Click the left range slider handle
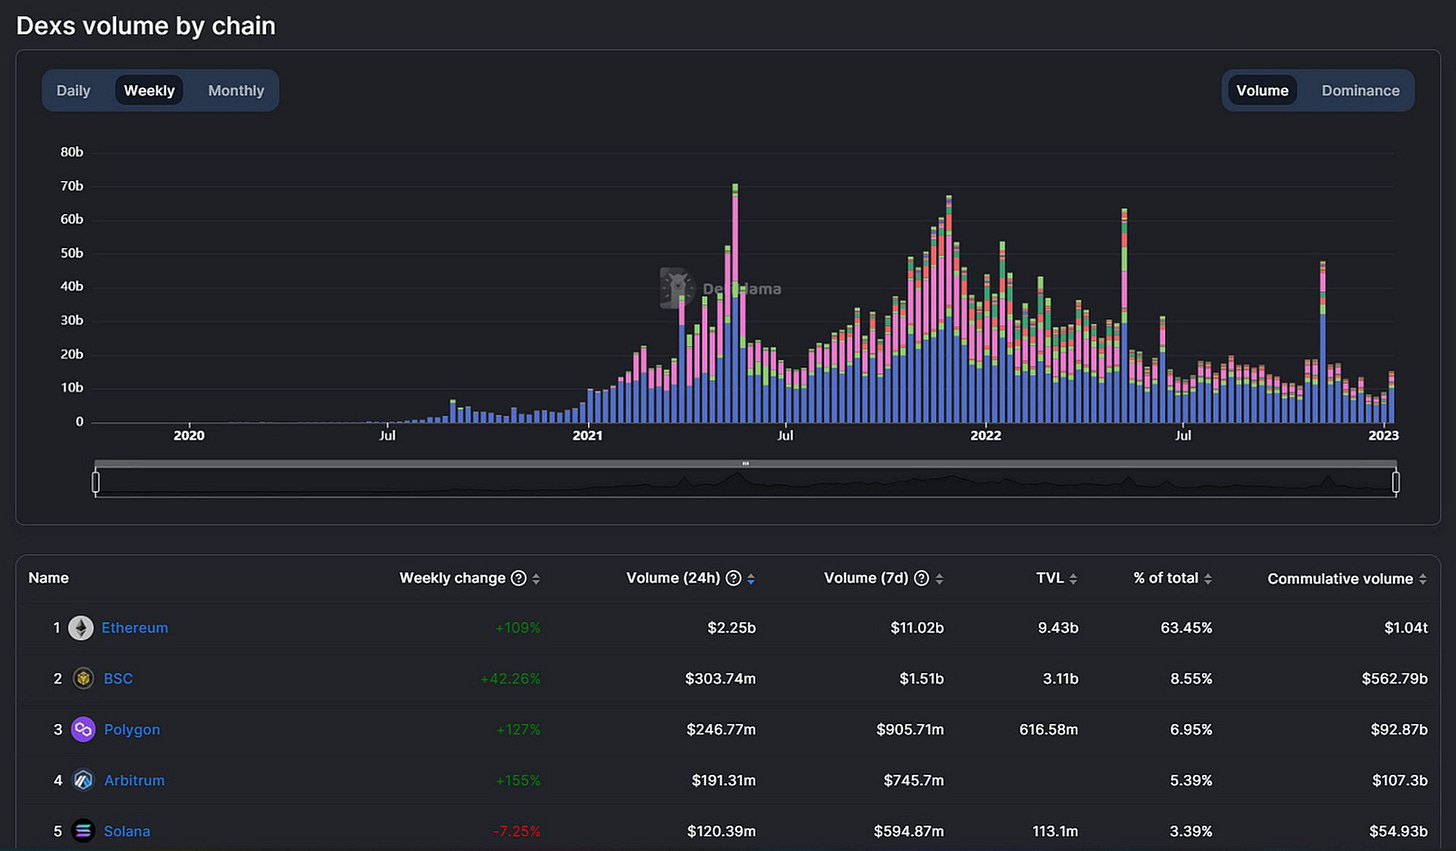This screenshot has height=851, width=1456. pos(96,482)
